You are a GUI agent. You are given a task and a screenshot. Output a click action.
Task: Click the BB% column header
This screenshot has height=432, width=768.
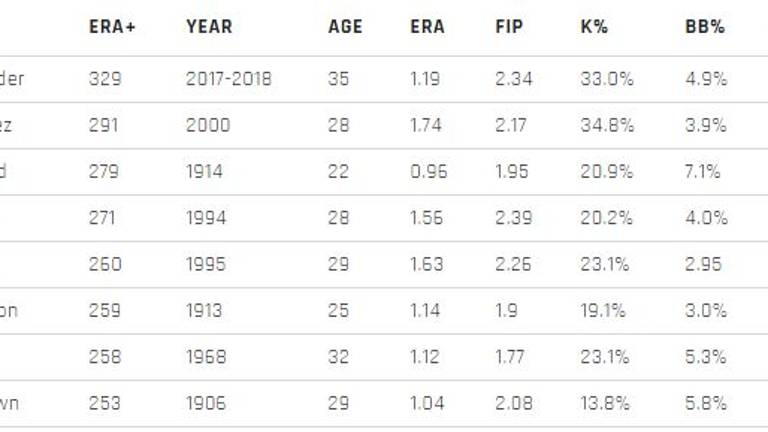pos(705,27)
